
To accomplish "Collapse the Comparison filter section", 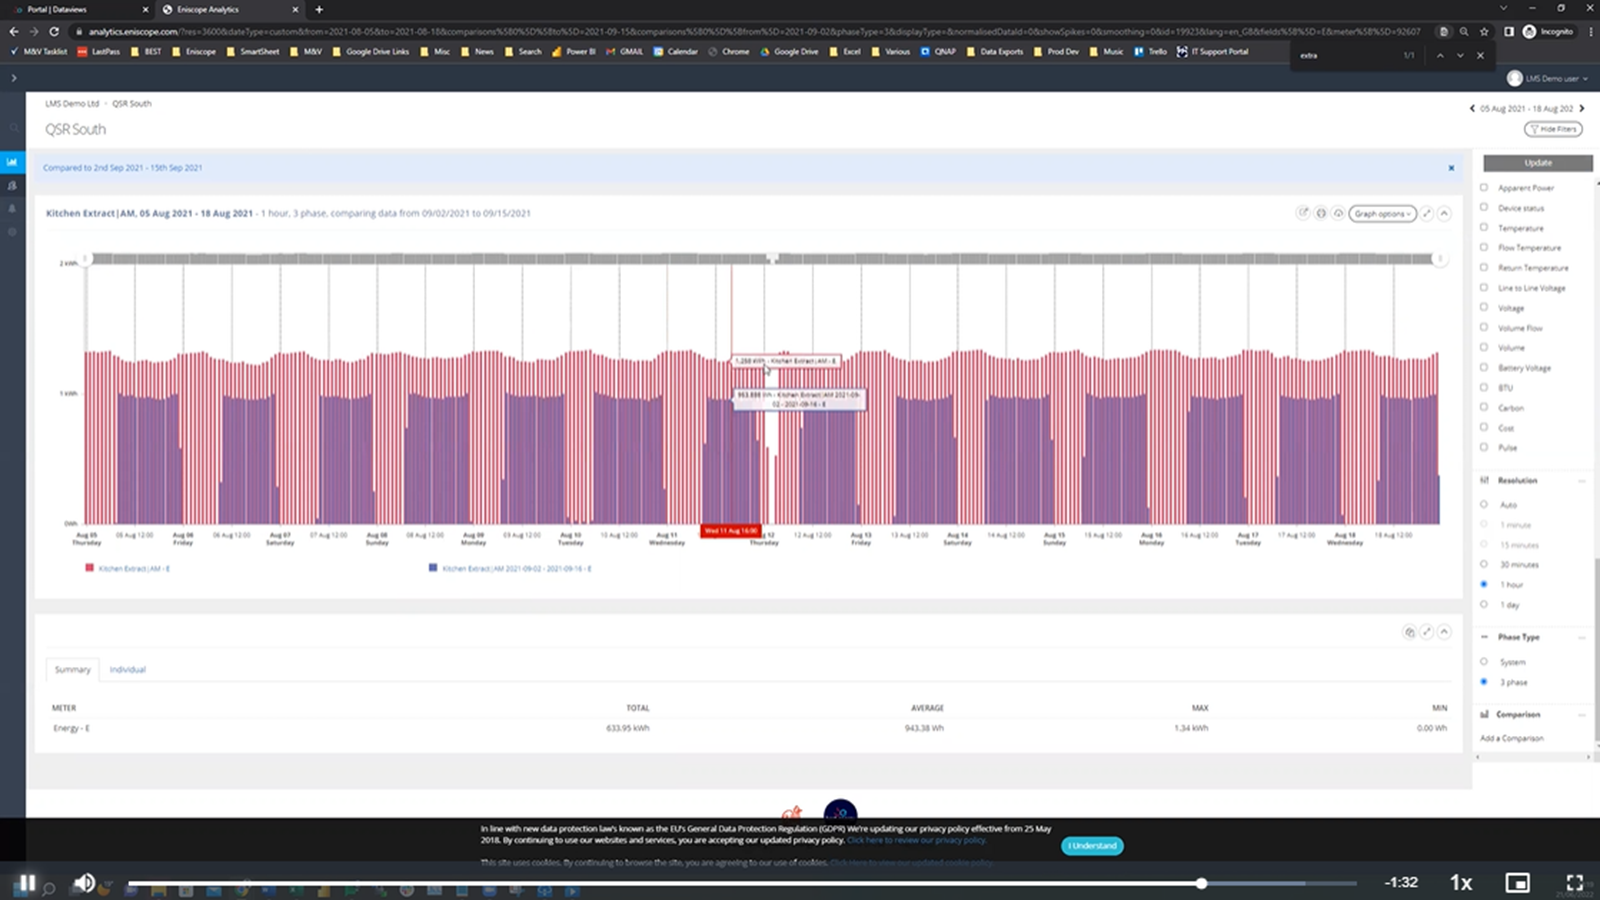I will coord(1582,715).
